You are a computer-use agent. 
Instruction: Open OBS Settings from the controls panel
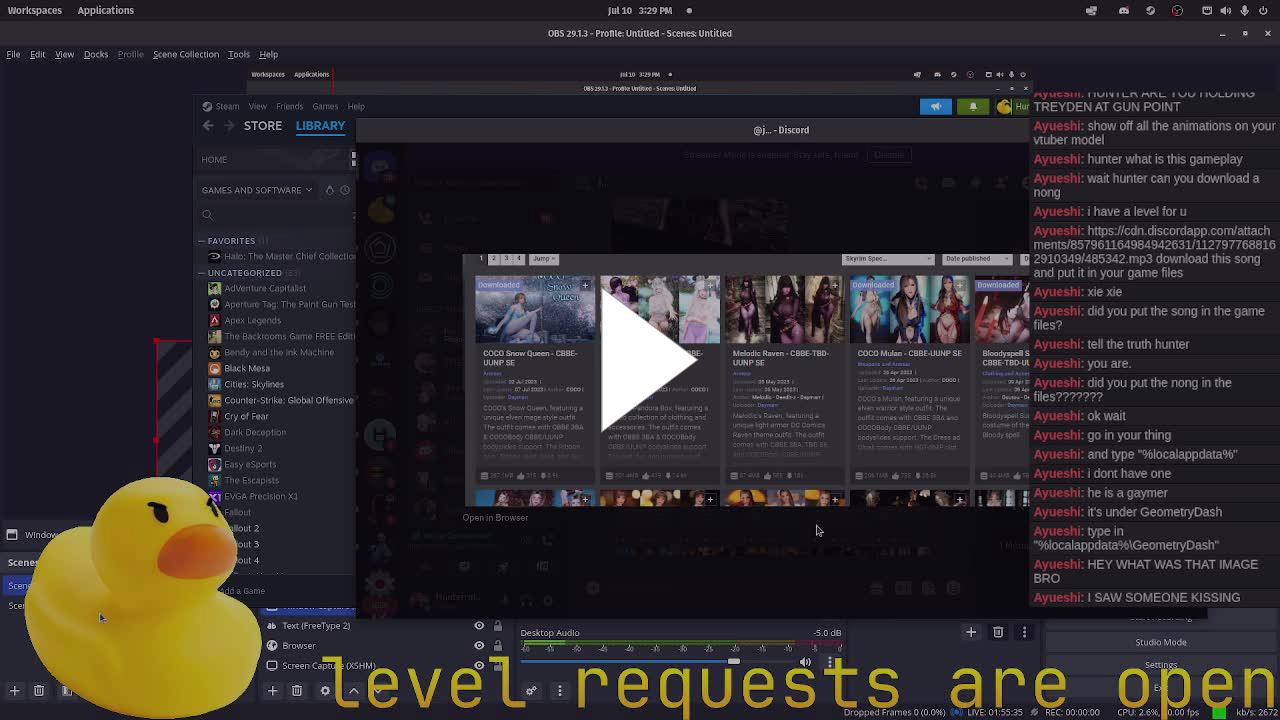coord(1160,665)
